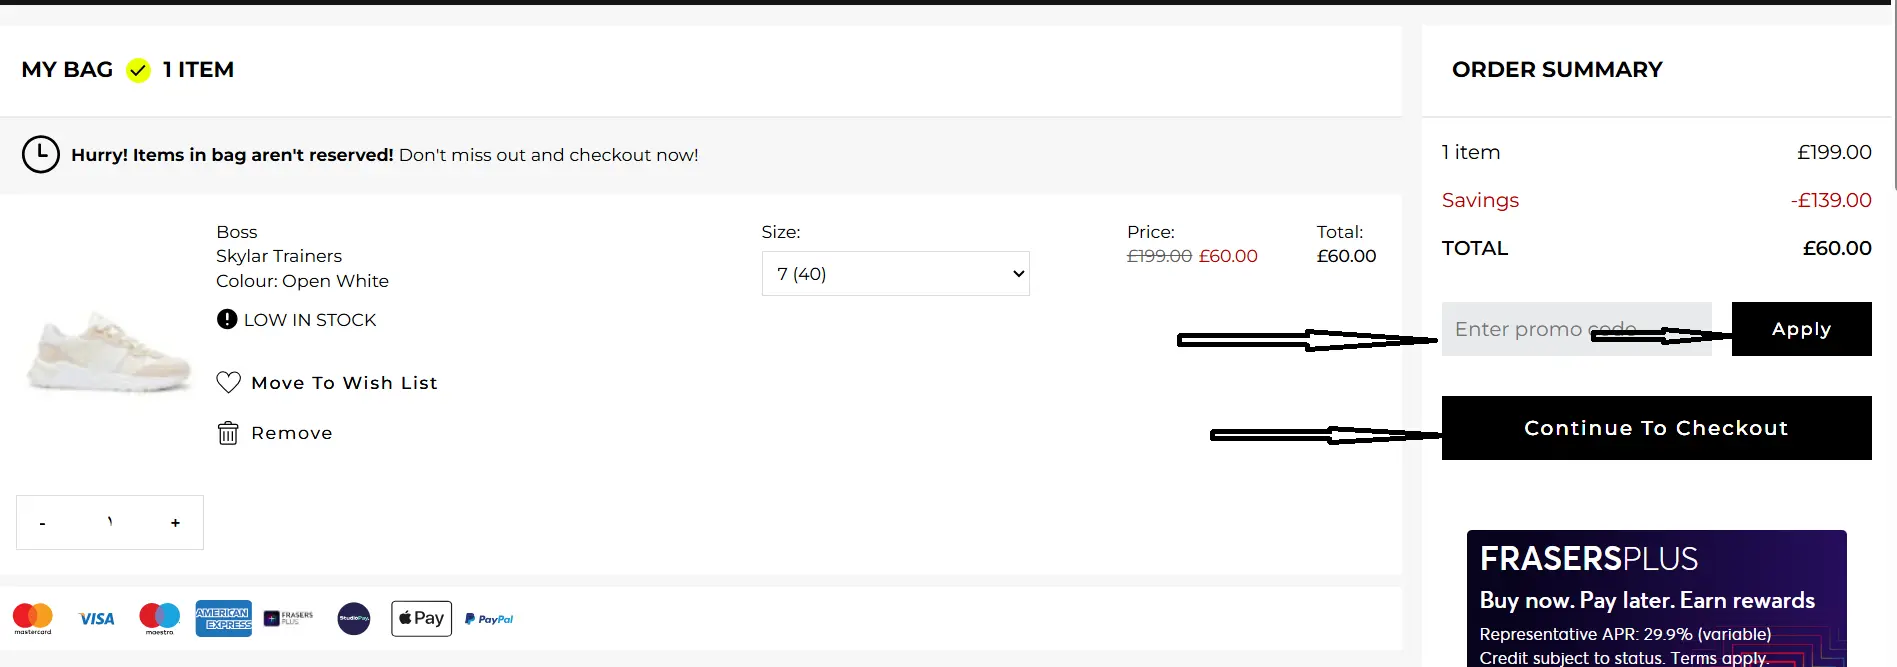Open the FrasersPlus buy now banner
1897x667 pixels.
tap(1656, 598)
